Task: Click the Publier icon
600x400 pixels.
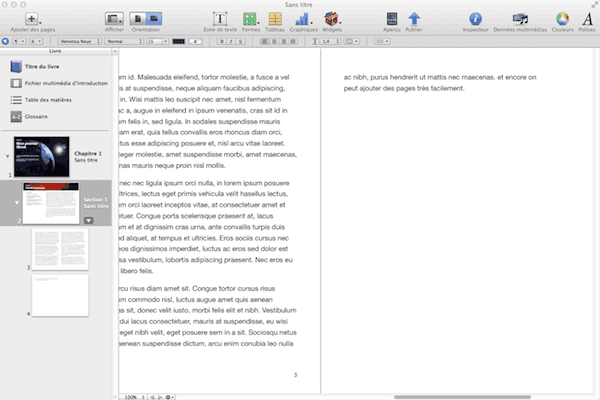Action: click(414, 19)
